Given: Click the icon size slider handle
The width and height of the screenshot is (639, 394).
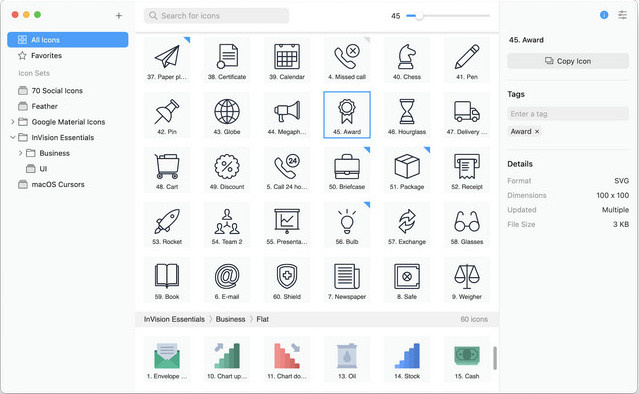Looking at the screenshot, I should coord(419,16).
